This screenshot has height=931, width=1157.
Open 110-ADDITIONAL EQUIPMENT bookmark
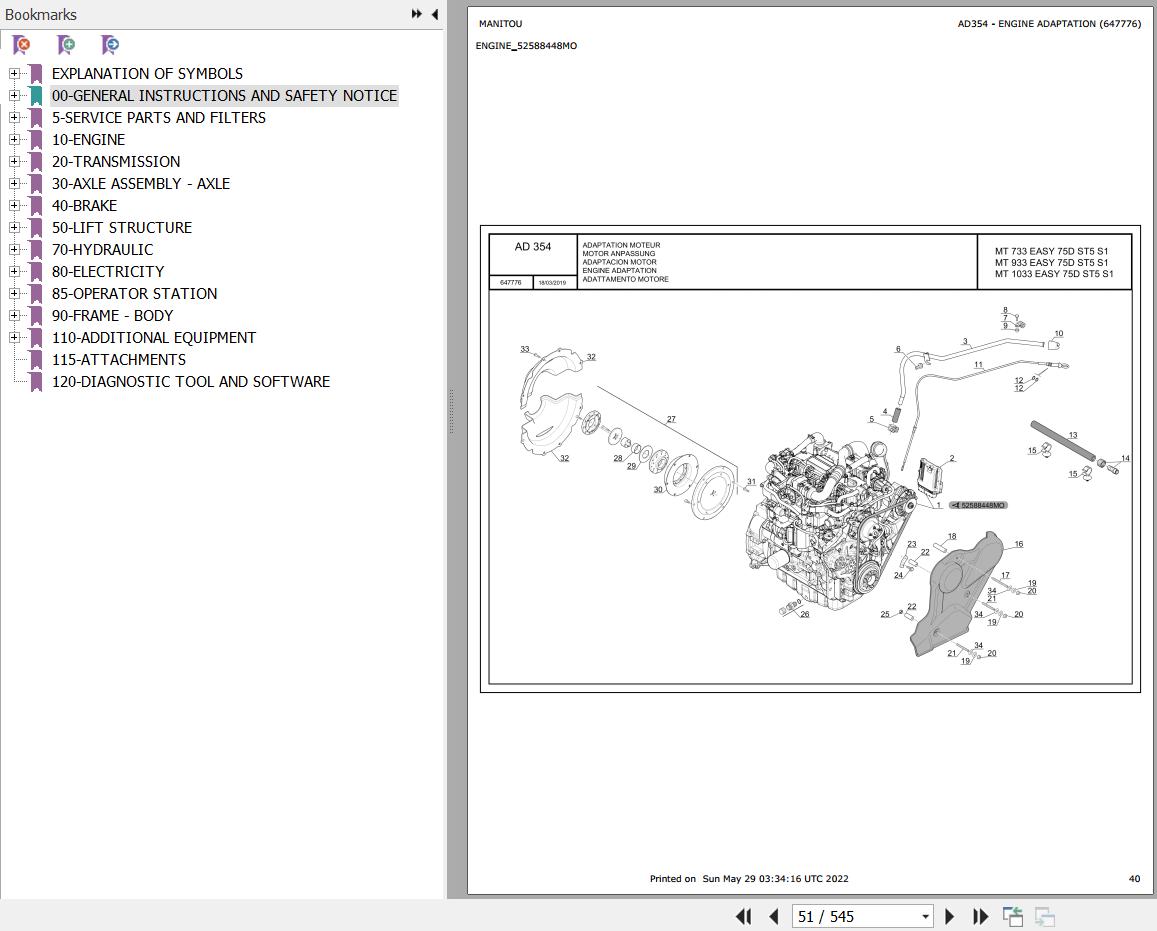(153, 338)
